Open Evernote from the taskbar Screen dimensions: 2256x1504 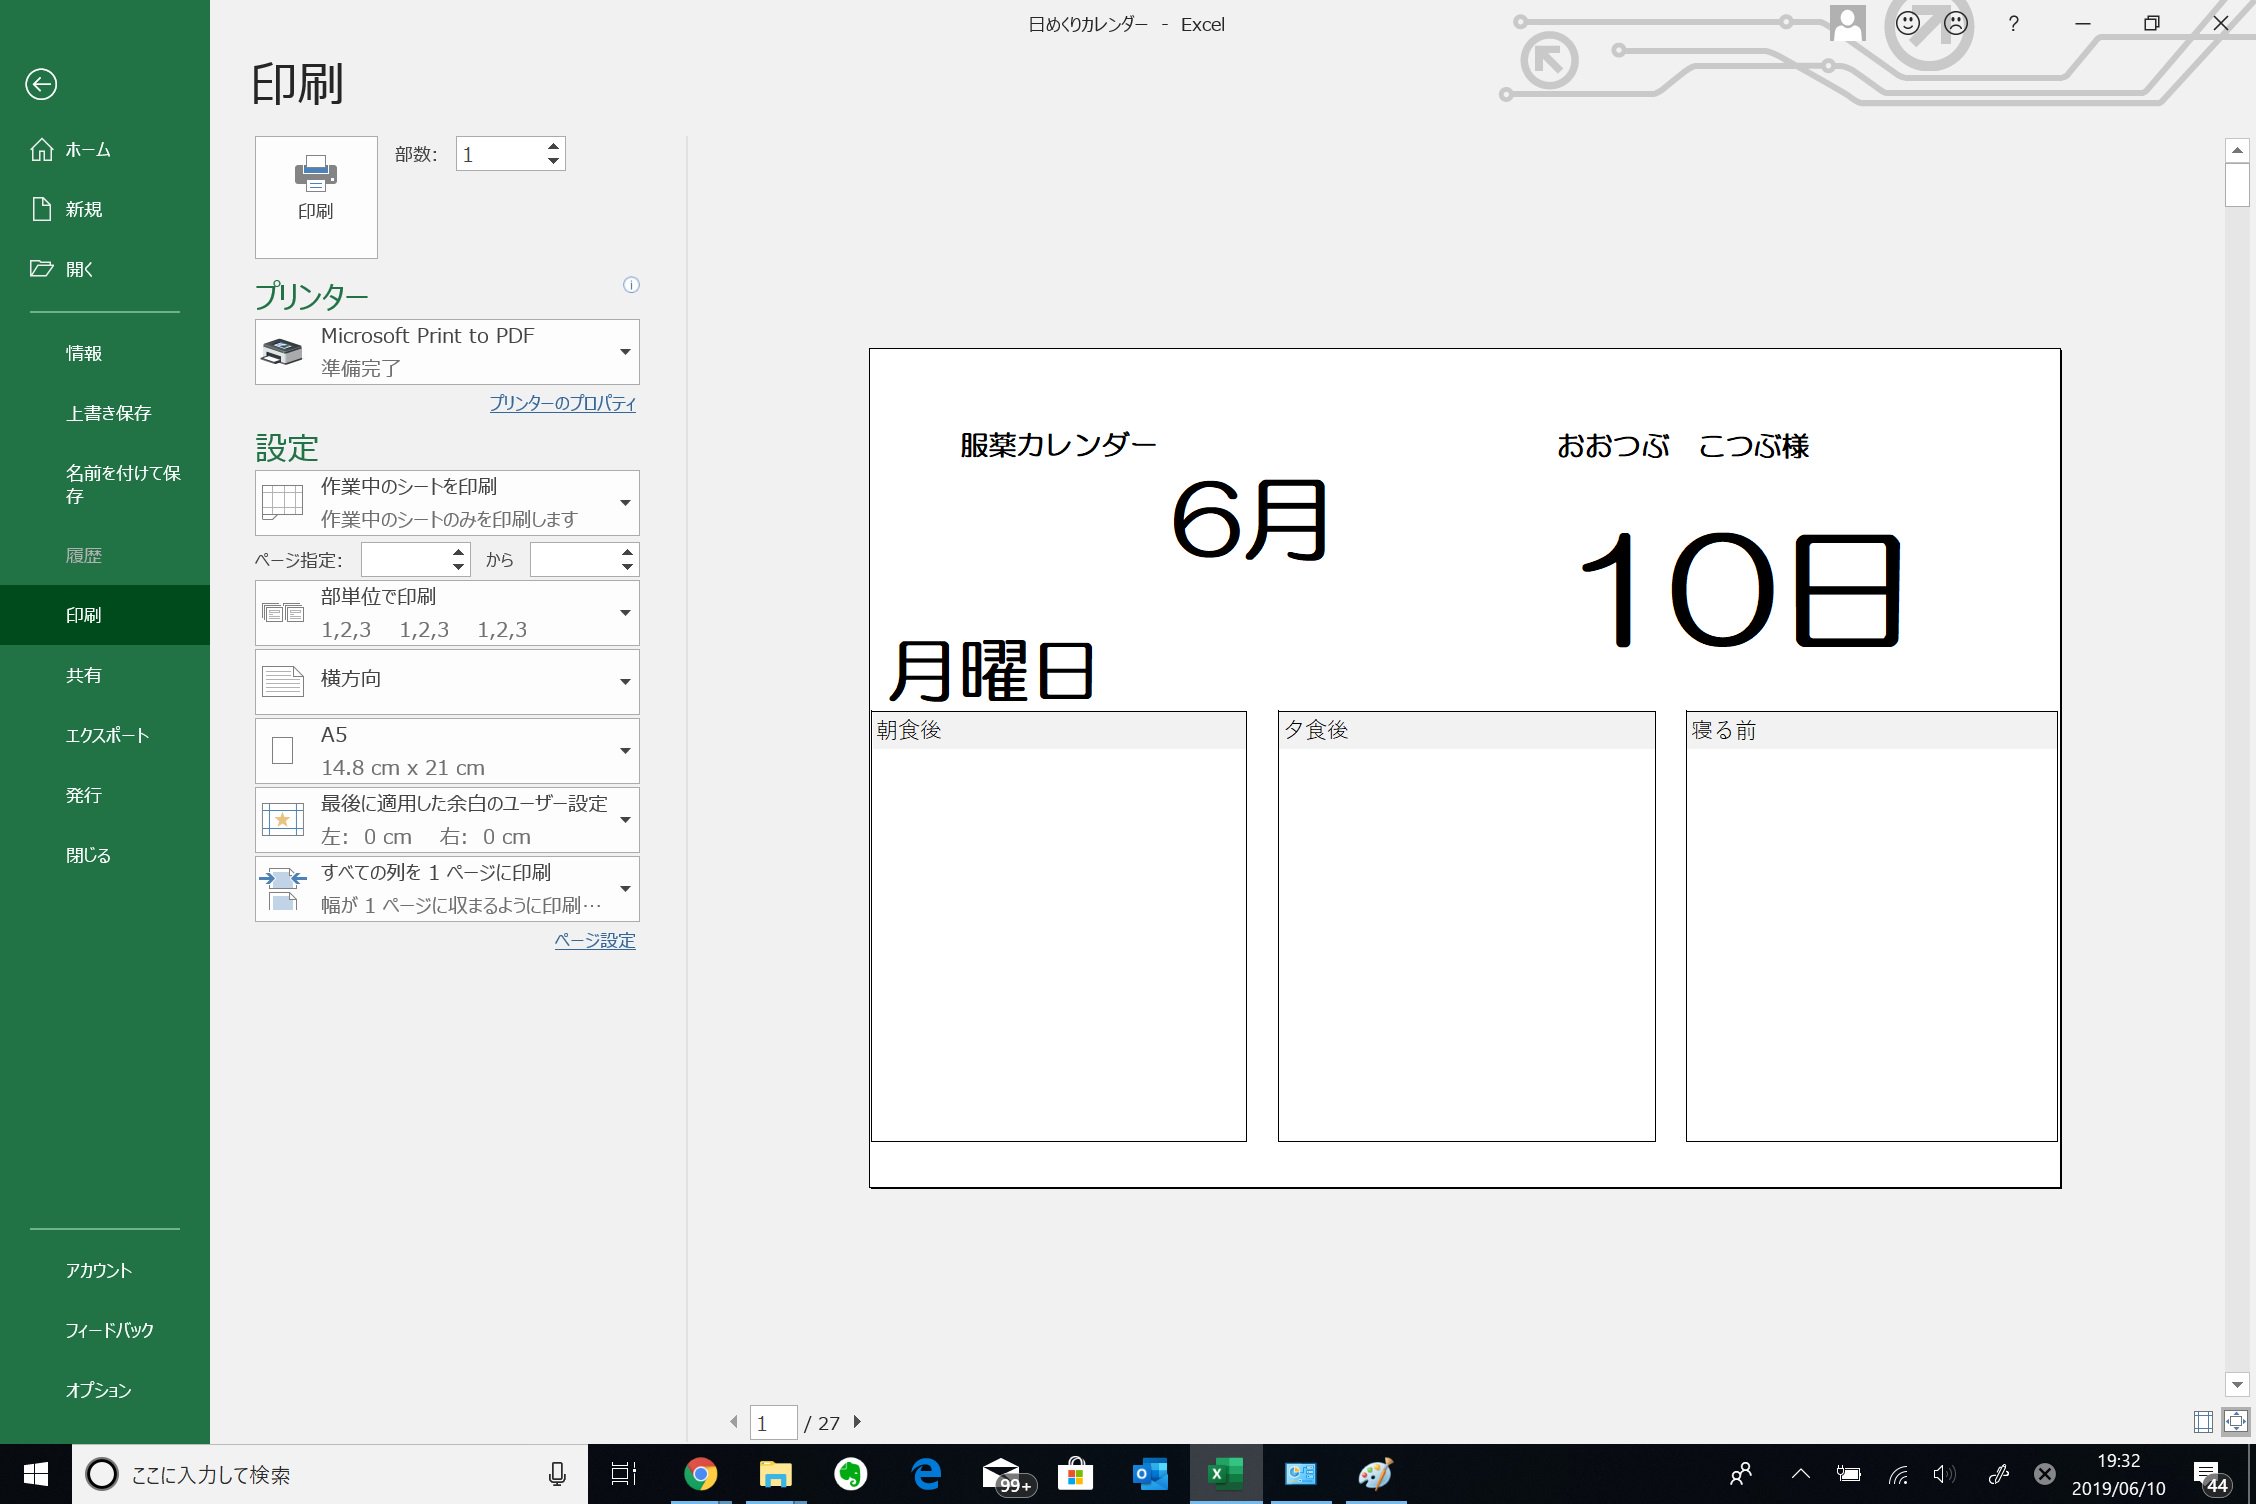tap(851, 1474)
